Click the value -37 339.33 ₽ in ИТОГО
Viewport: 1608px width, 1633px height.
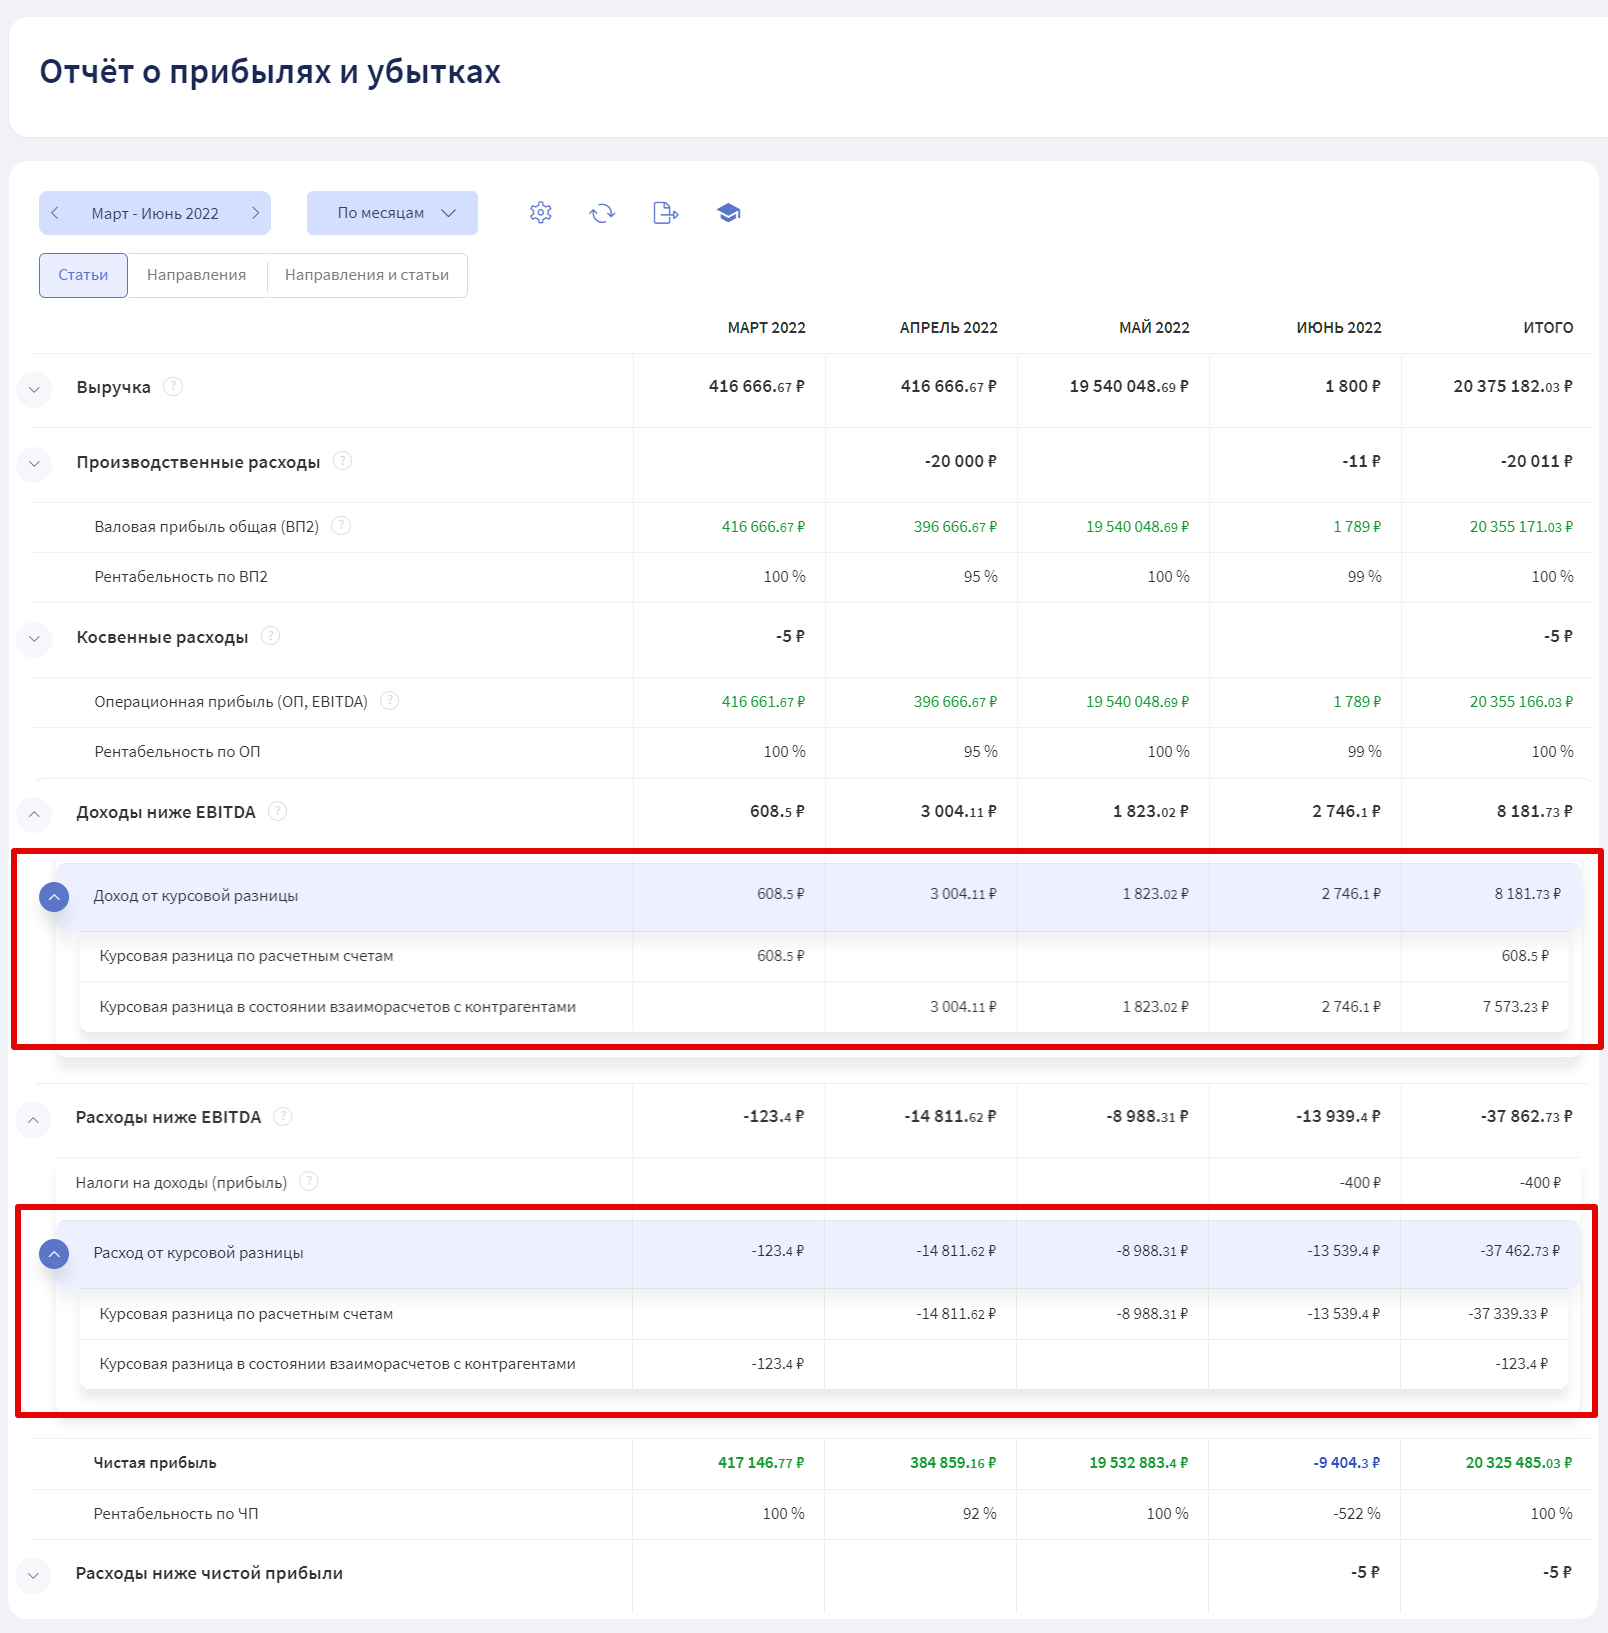coord(1508,1314)
